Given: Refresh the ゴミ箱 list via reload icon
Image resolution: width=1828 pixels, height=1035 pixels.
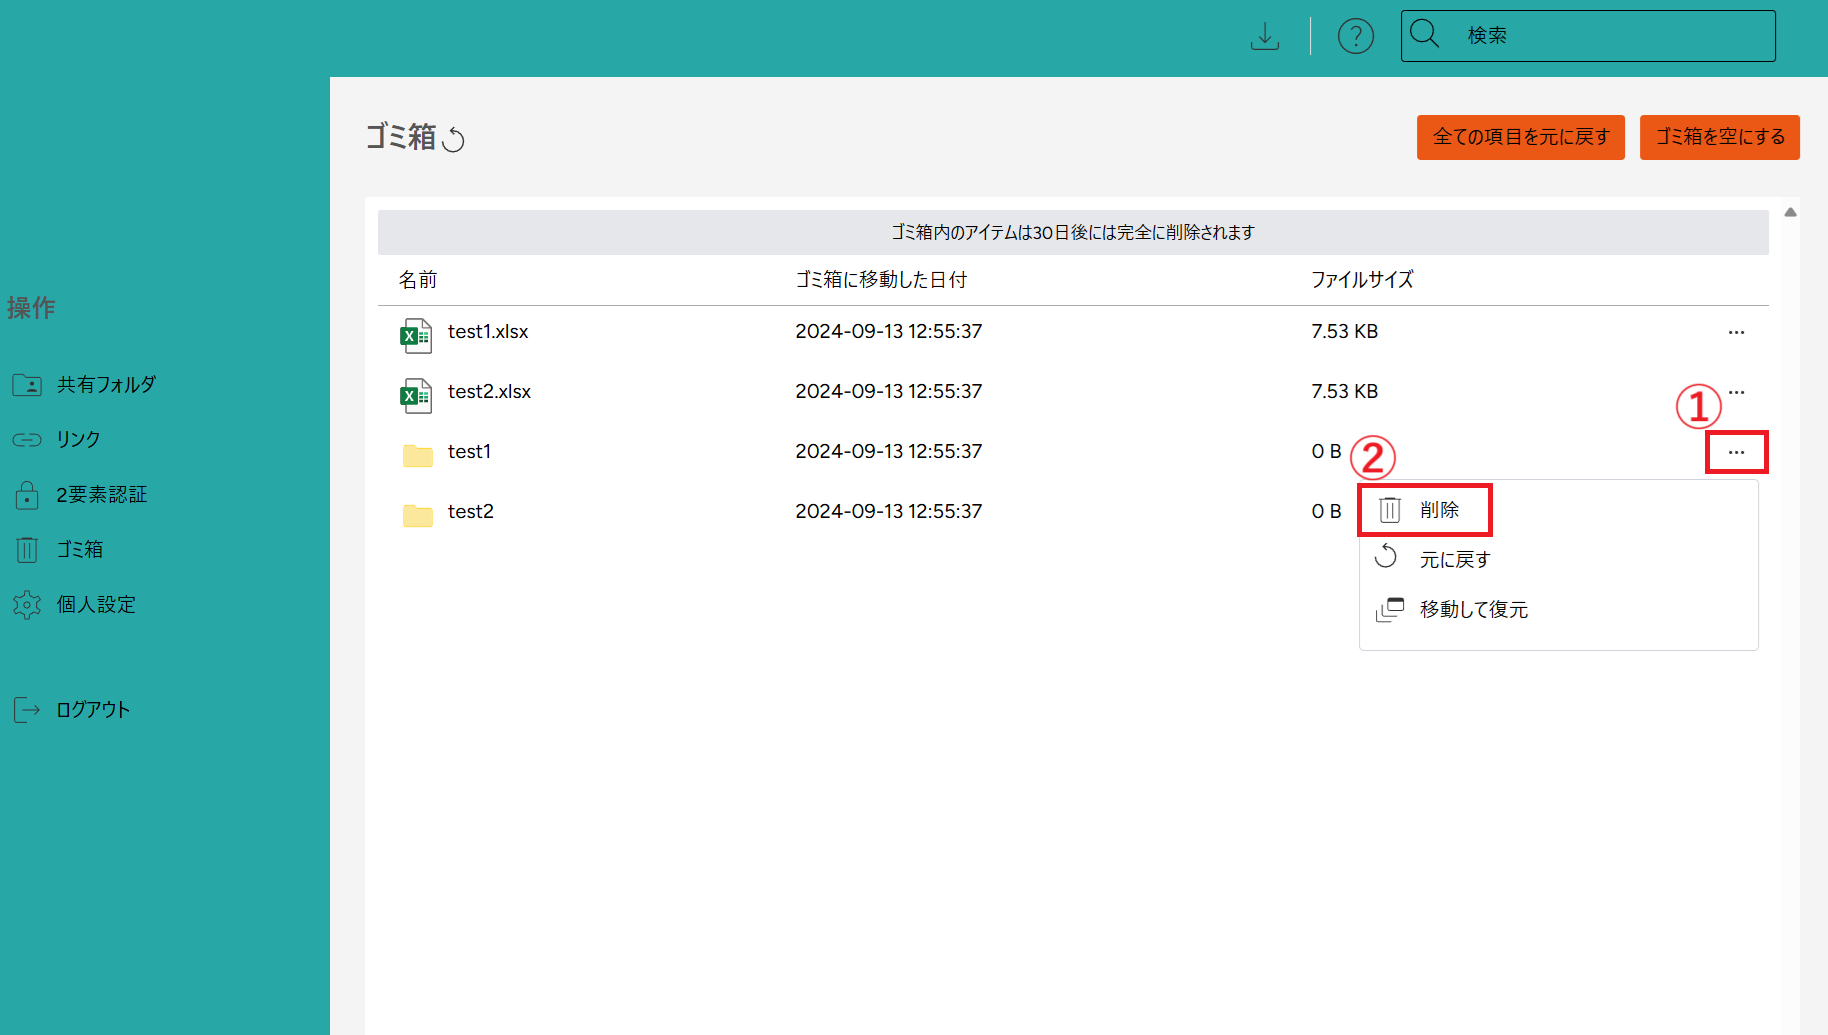Looking at the screenshot, I should tap(453, 139).
